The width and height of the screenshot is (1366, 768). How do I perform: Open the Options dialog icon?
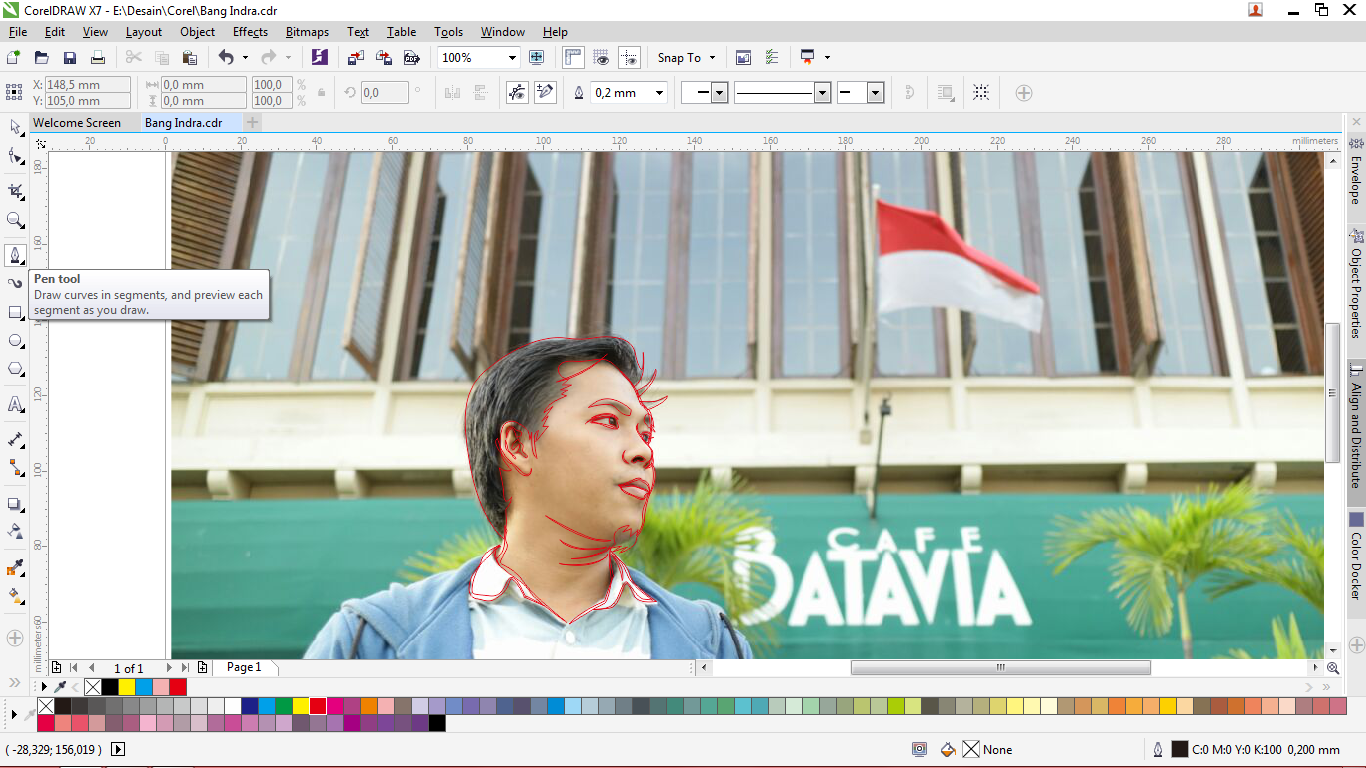tap(771, 58)
